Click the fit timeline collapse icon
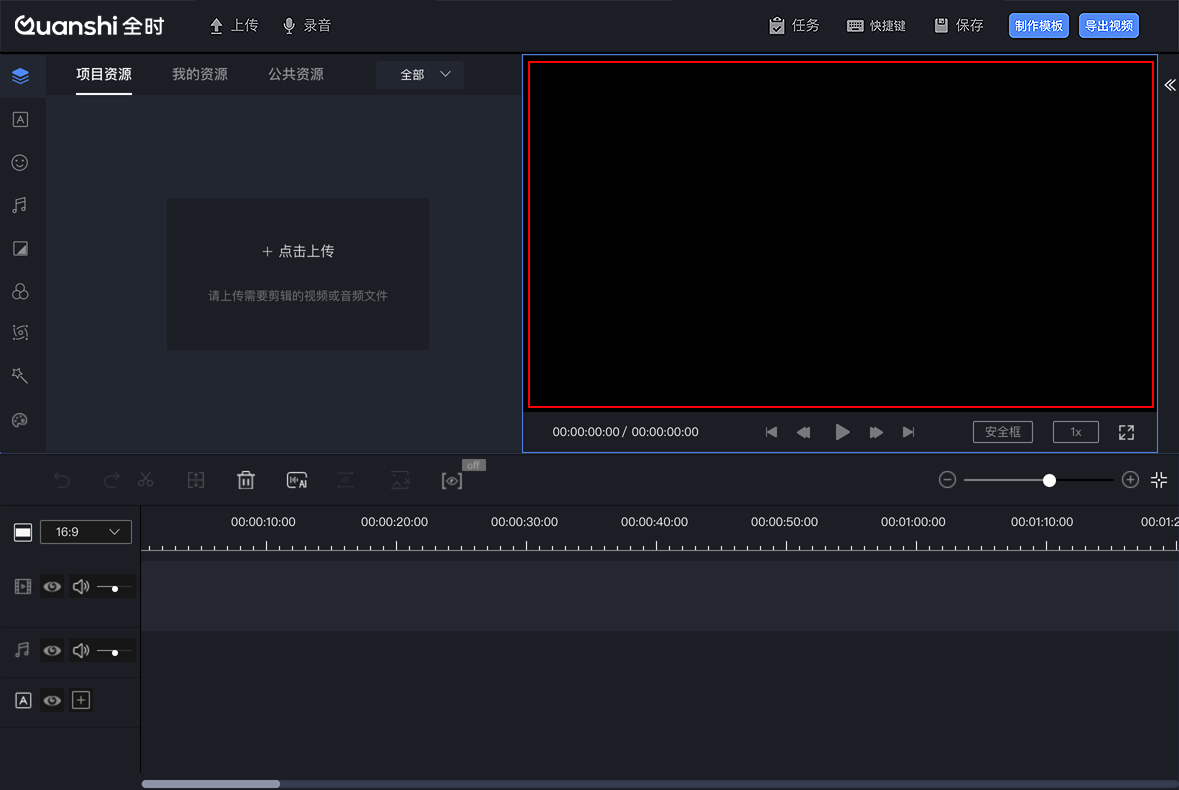This screenshot has height=790, width=1179. (1159, 480)
